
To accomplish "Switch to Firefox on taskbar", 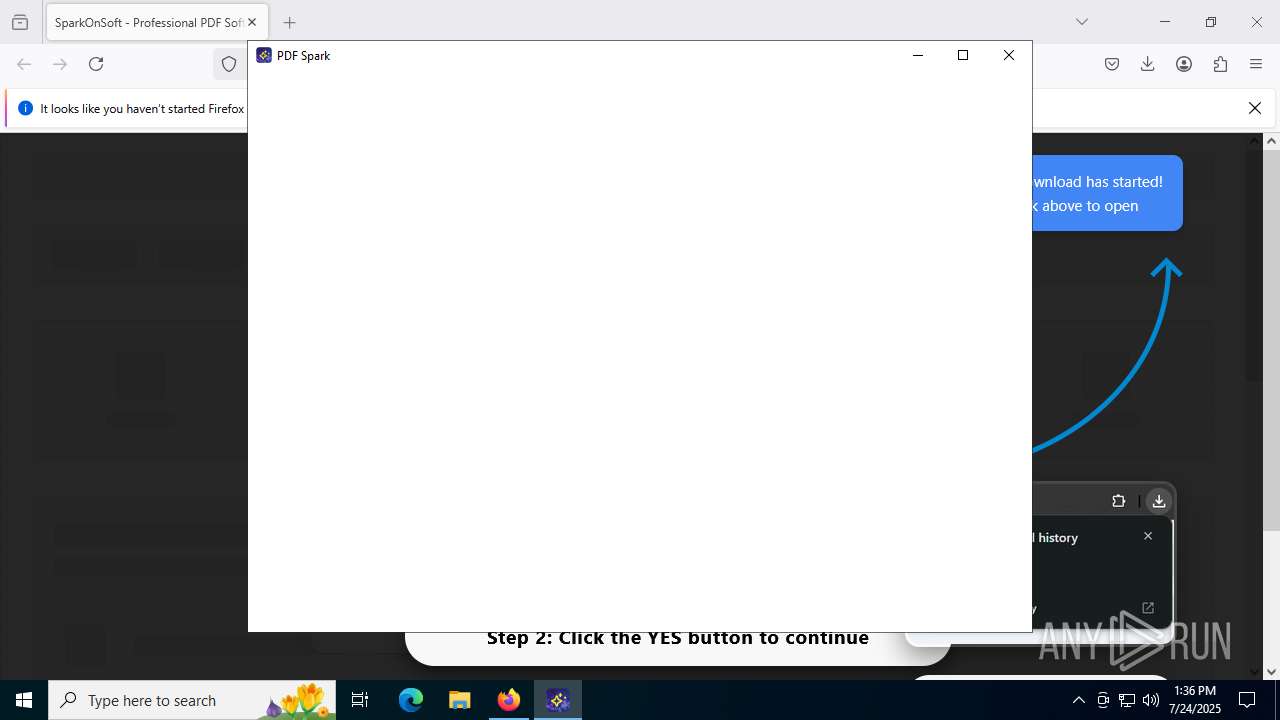I will coord(509,700).
